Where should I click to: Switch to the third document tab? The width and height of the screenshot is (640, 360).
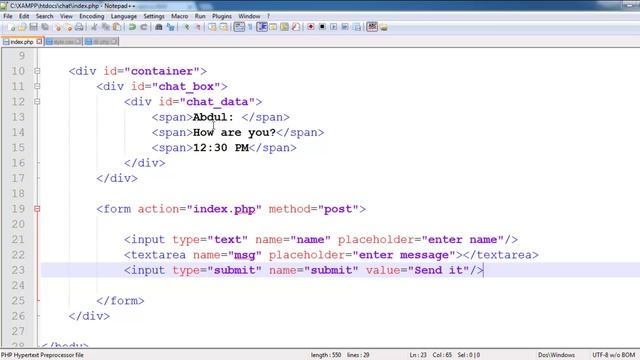tap(101, 42)
